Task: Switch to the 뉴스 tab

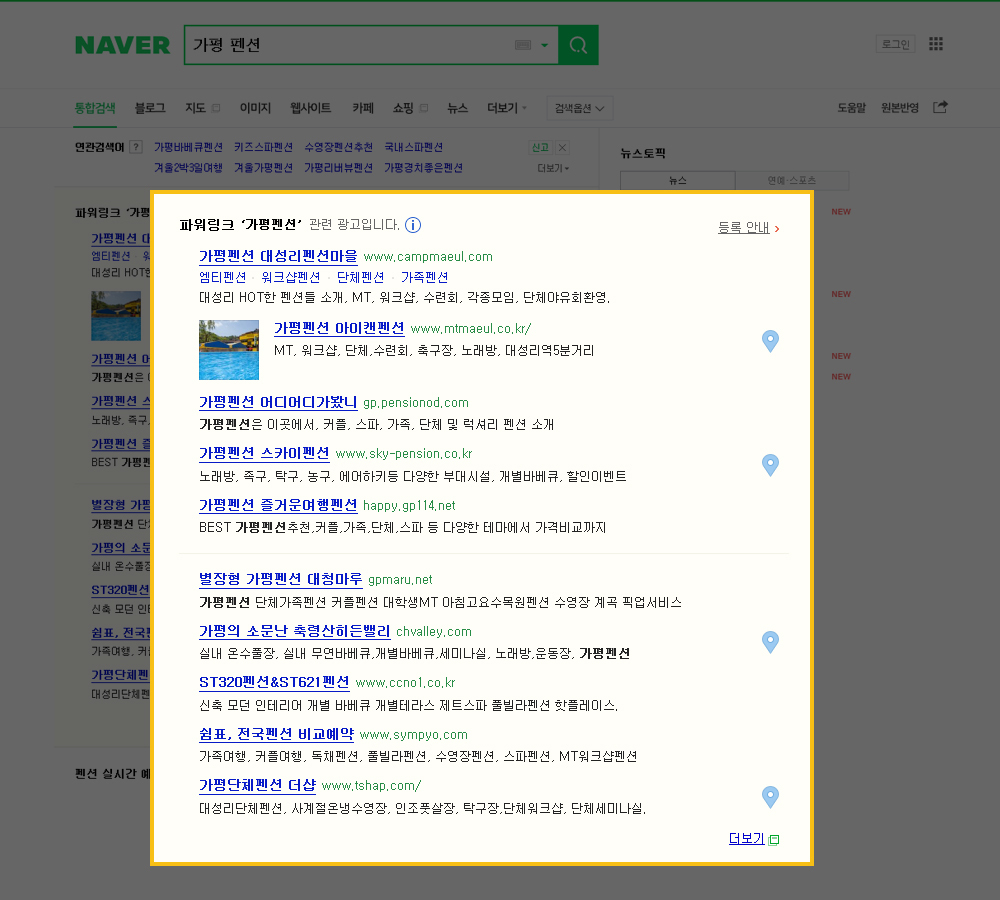Action: click(x=457, y=108)
